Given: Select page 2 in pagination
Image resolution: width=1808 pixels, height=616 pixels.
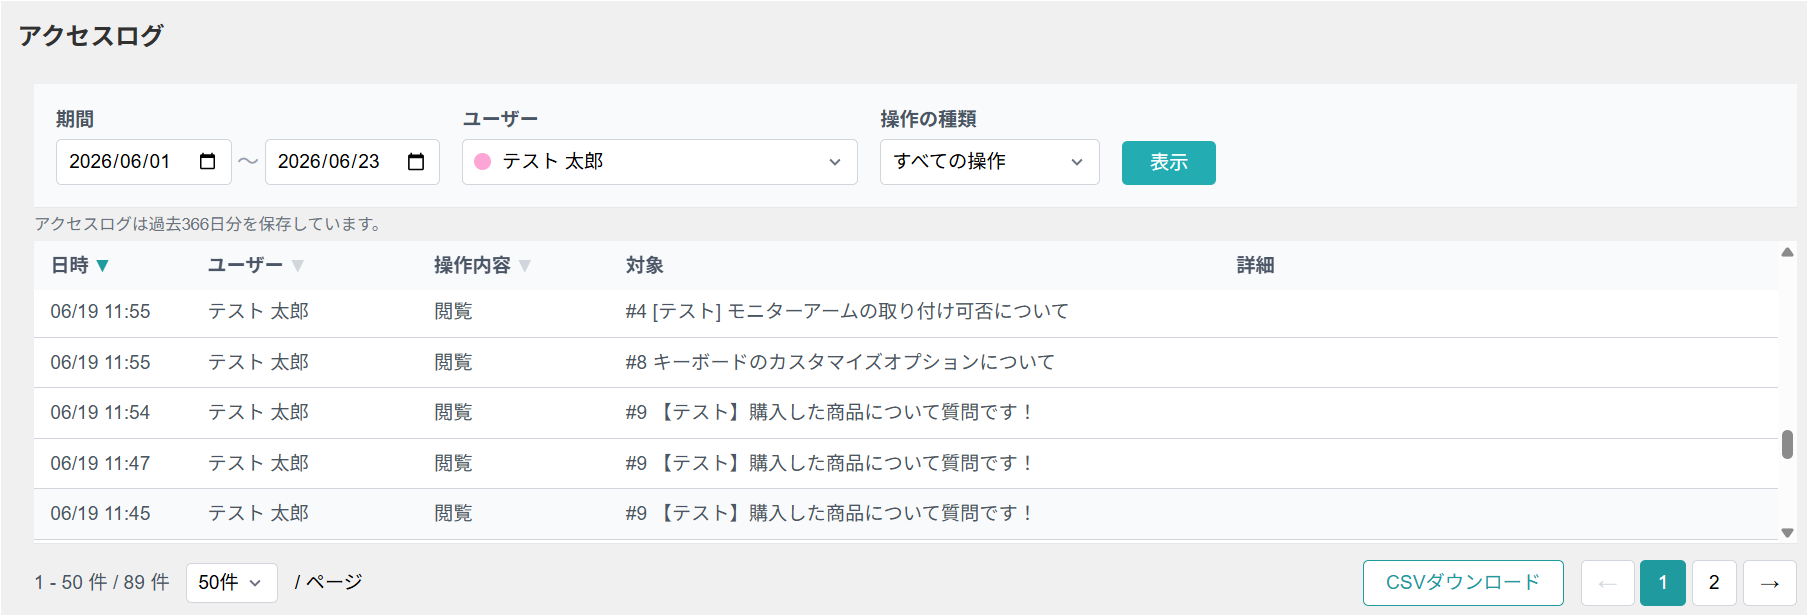Looking at the screenshot, I should 1714,583.
